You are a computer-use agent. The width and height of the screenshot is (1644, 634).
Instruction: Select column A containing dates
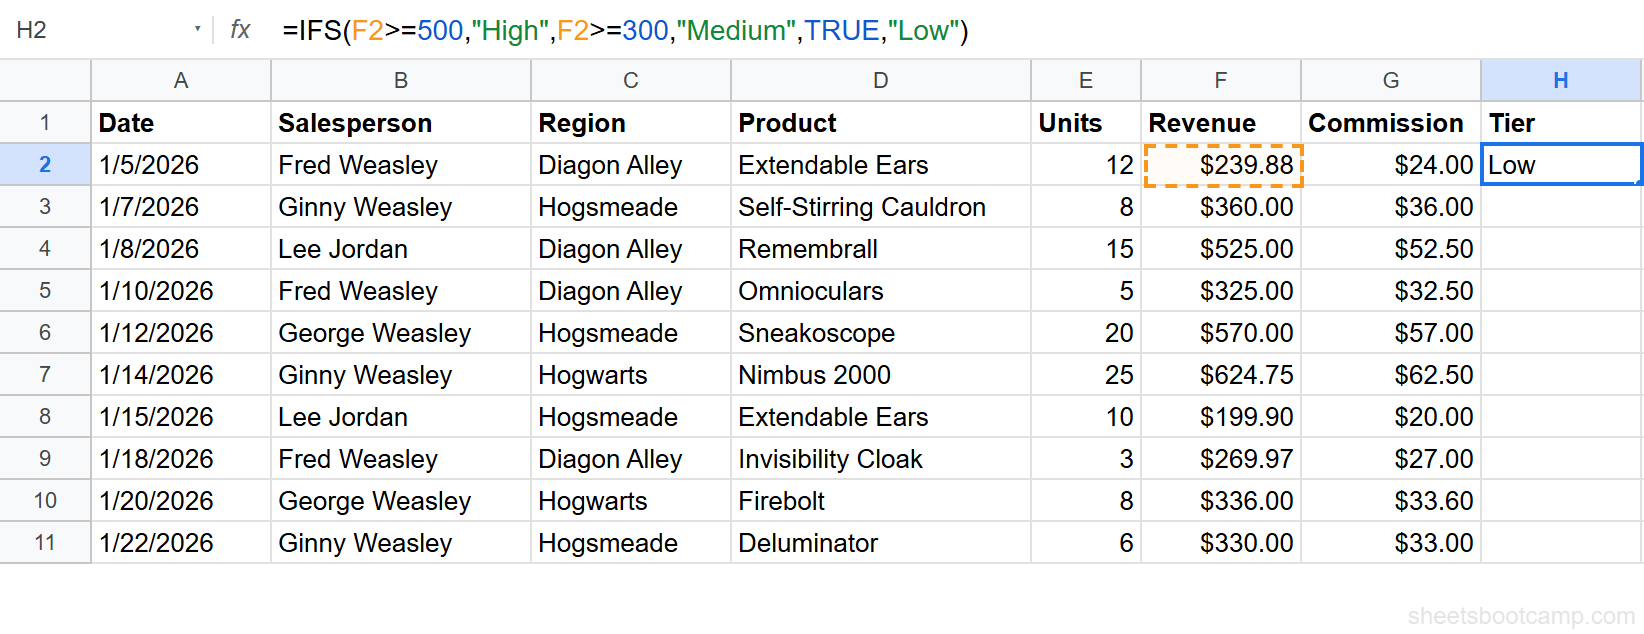(180, 80)
